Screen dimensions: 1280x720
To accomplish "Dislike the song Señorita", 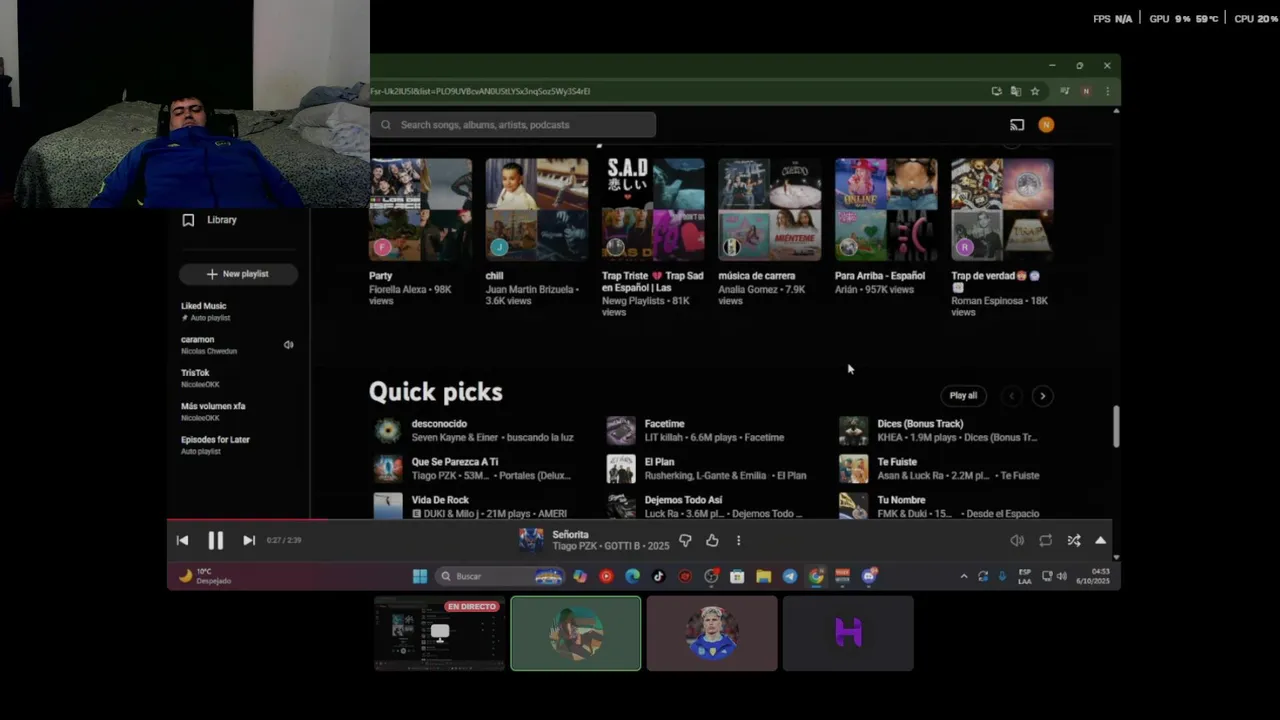I will tap(685, 540).
